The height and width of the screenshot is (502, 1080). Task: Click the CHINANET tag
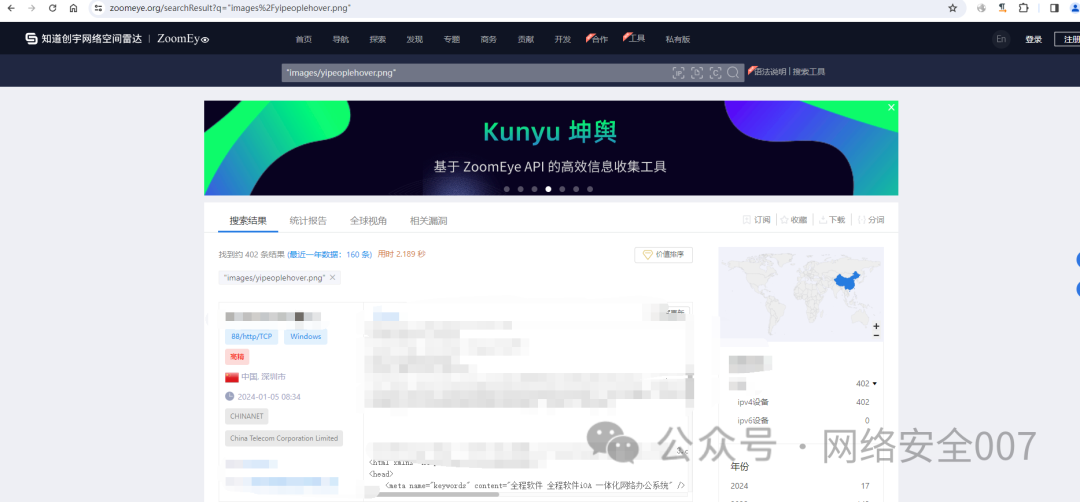click(247, 417)
